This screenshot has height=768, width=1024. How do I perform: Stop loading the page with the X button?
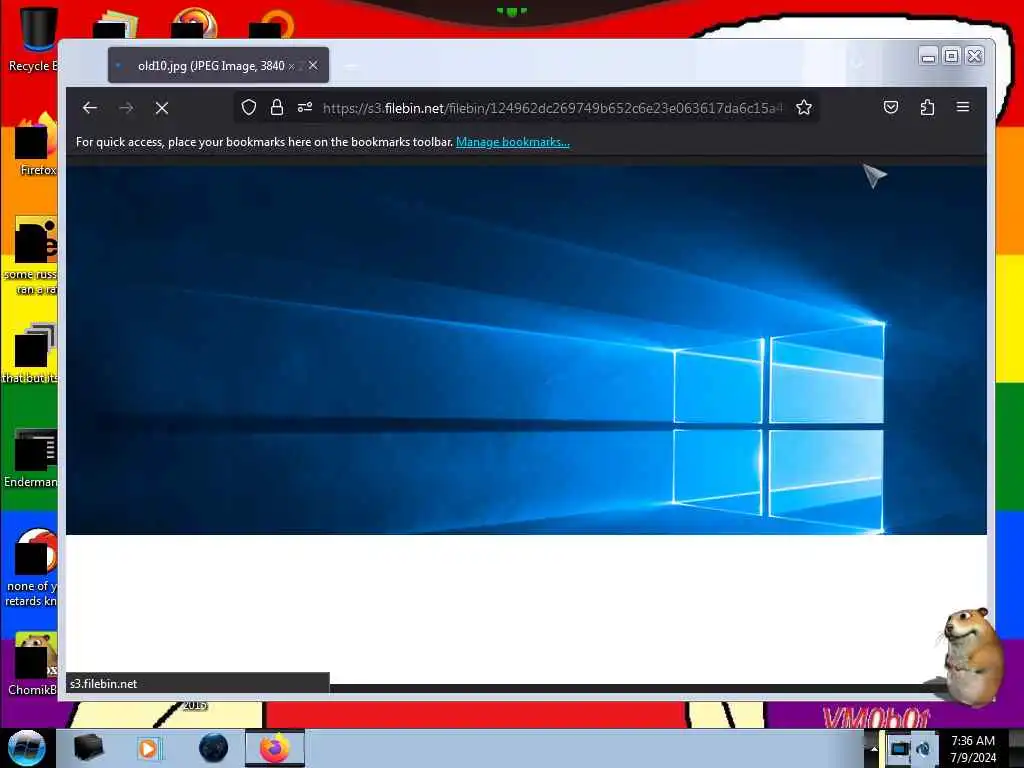tap(162, 108)
